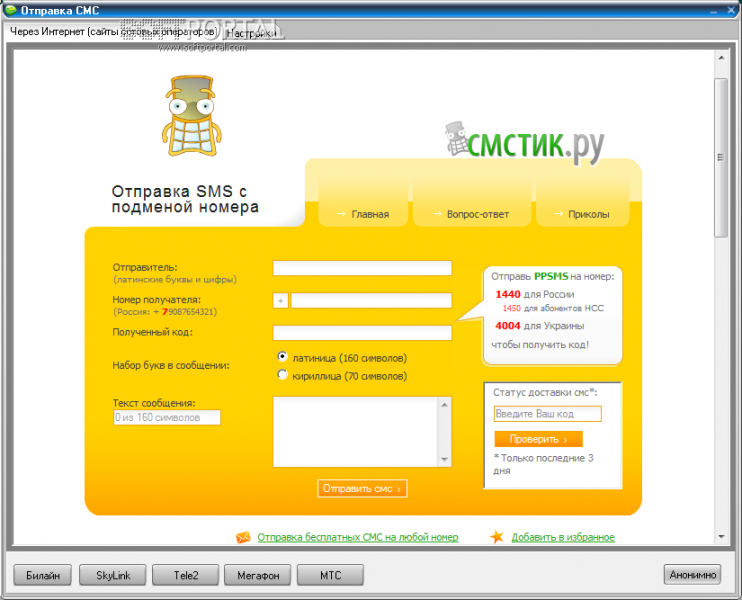Click inside the Текст сообщения text area

pos(356,432)
